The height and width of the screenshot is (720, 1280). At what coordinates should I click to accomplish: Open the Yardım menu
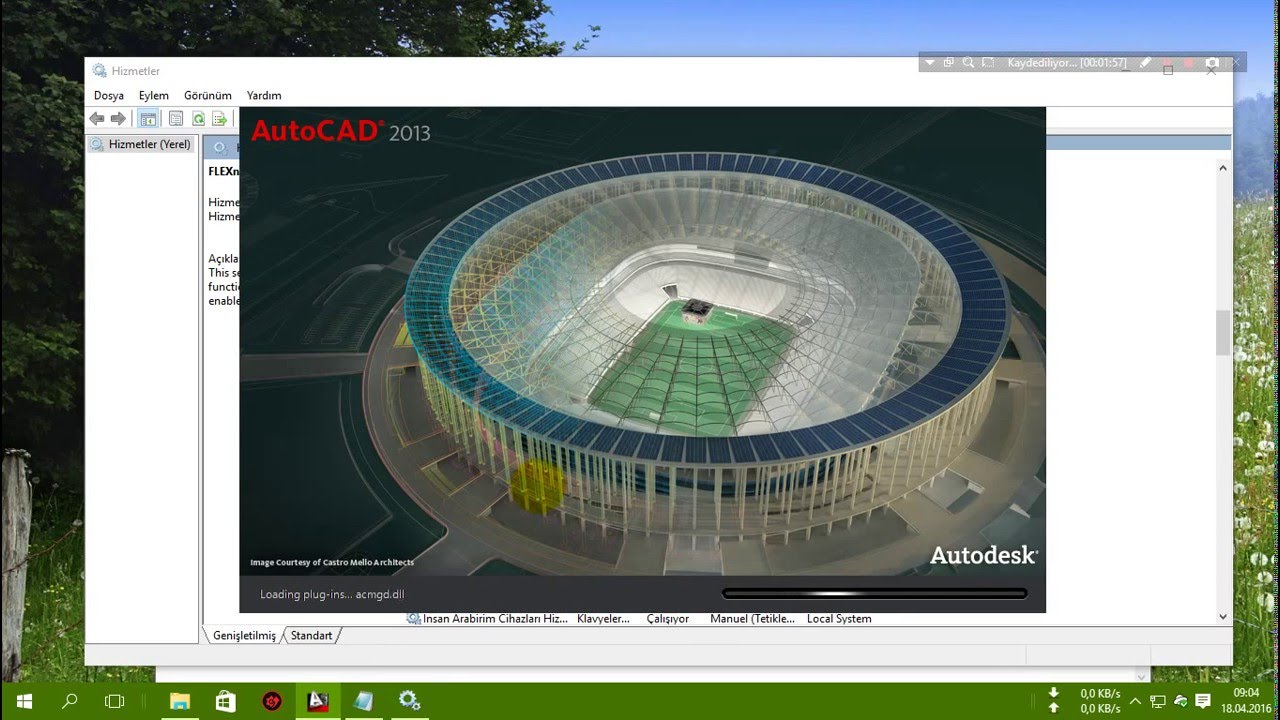pyautogui.click(x=264, y=96)
